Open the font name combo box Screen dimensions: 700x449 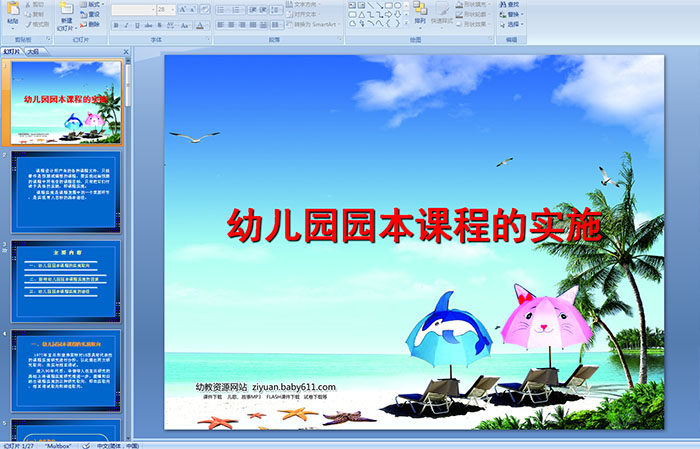pos(133,10)
